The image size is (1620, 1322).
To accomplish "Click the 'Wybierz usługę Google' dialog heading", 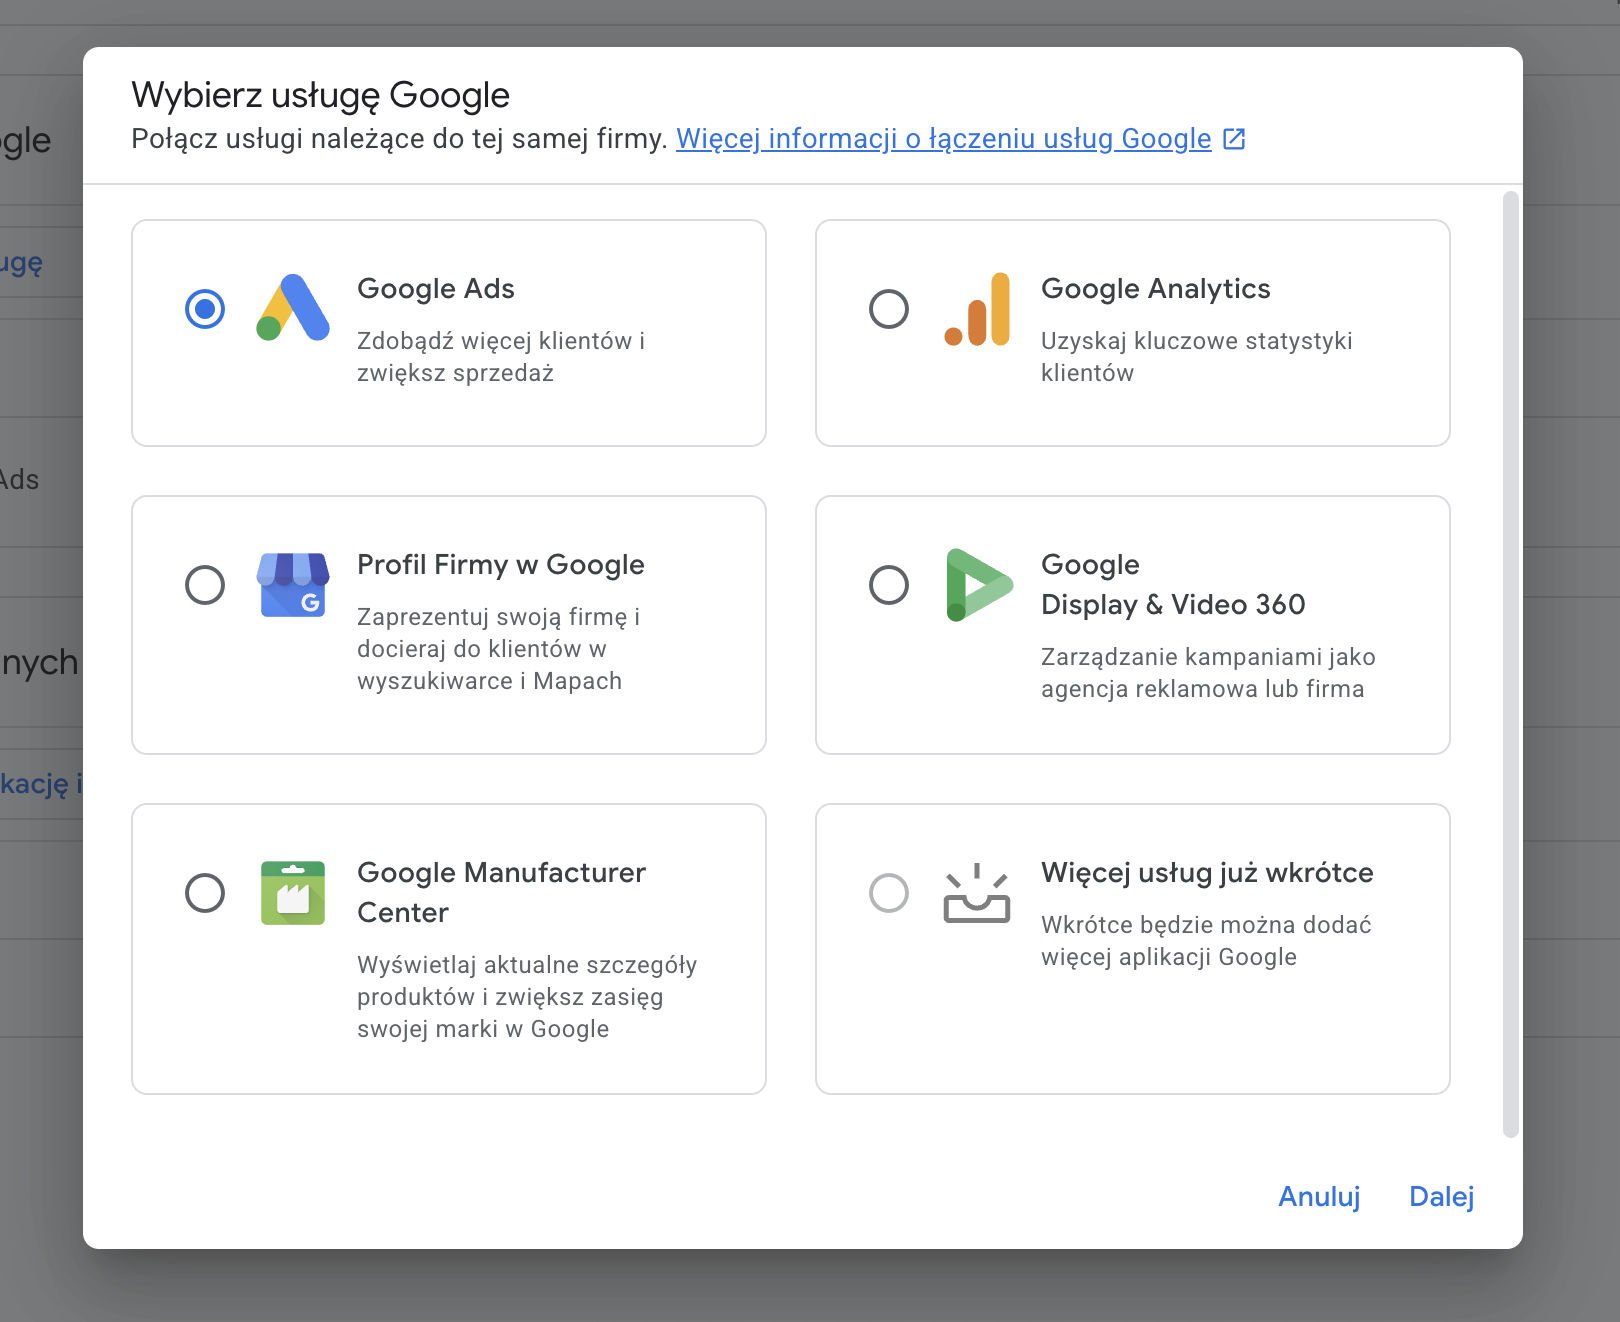I will (320, 95).
